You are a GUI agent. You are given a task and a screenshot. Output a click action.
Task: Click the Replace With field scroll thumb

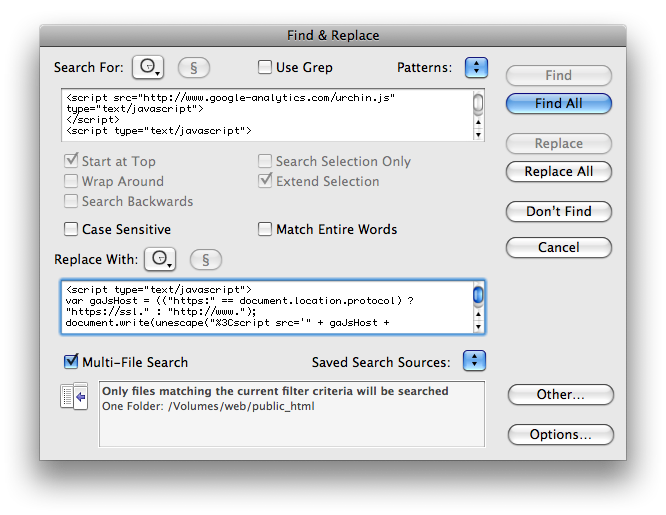pyautogui.click(x=478, y=295)
